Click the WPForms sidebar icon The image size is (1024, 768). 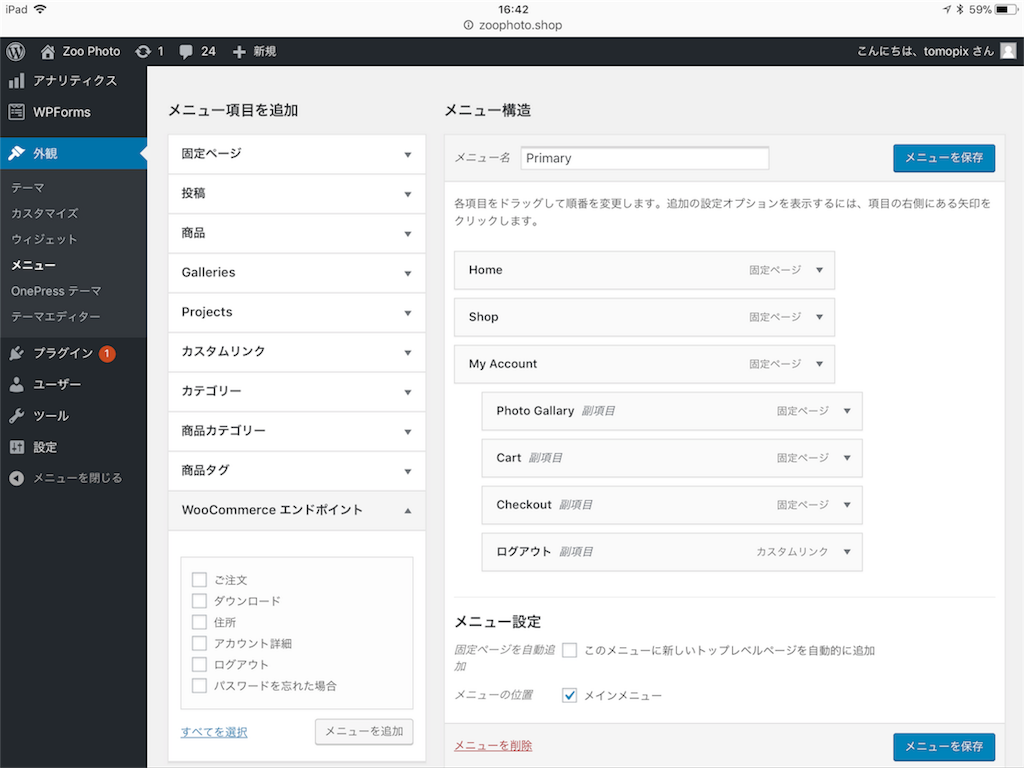[x=17, y=112]
